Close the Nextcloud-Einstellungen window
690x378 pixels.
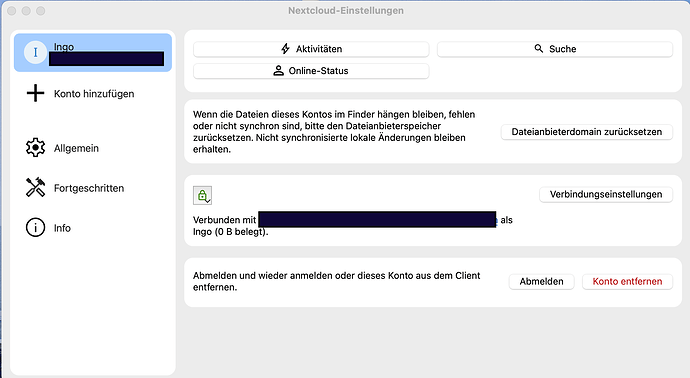click(12, 11)
